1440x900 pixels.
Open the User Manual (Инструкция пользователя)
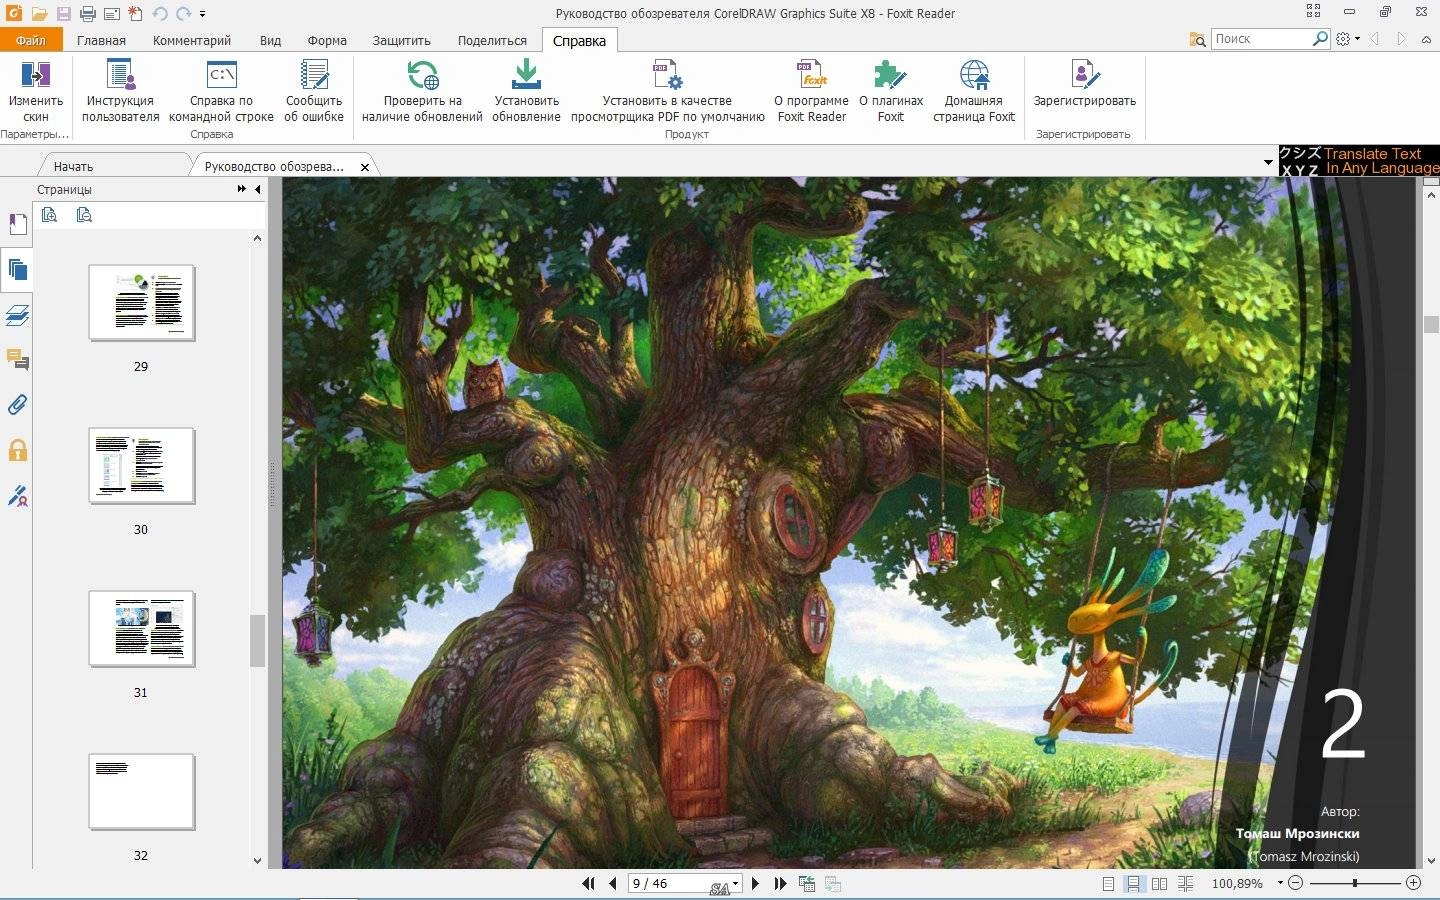(x=121, y=91)
